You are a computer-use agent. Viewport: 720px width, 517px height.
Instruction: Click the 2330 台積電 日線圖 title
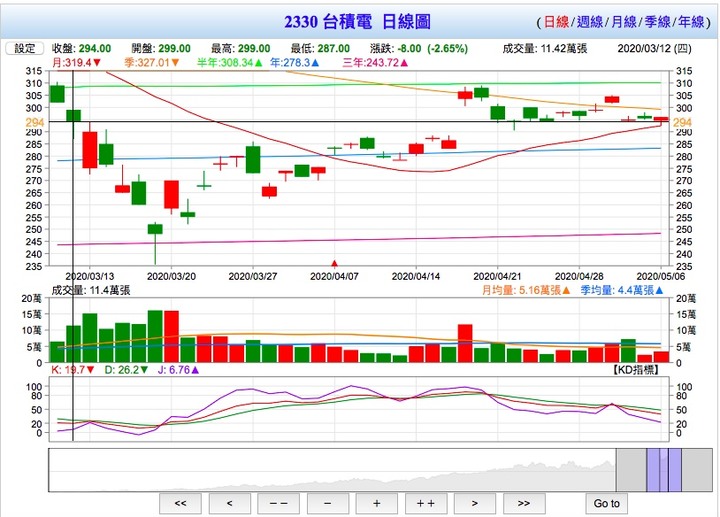[x=357, y=22]
